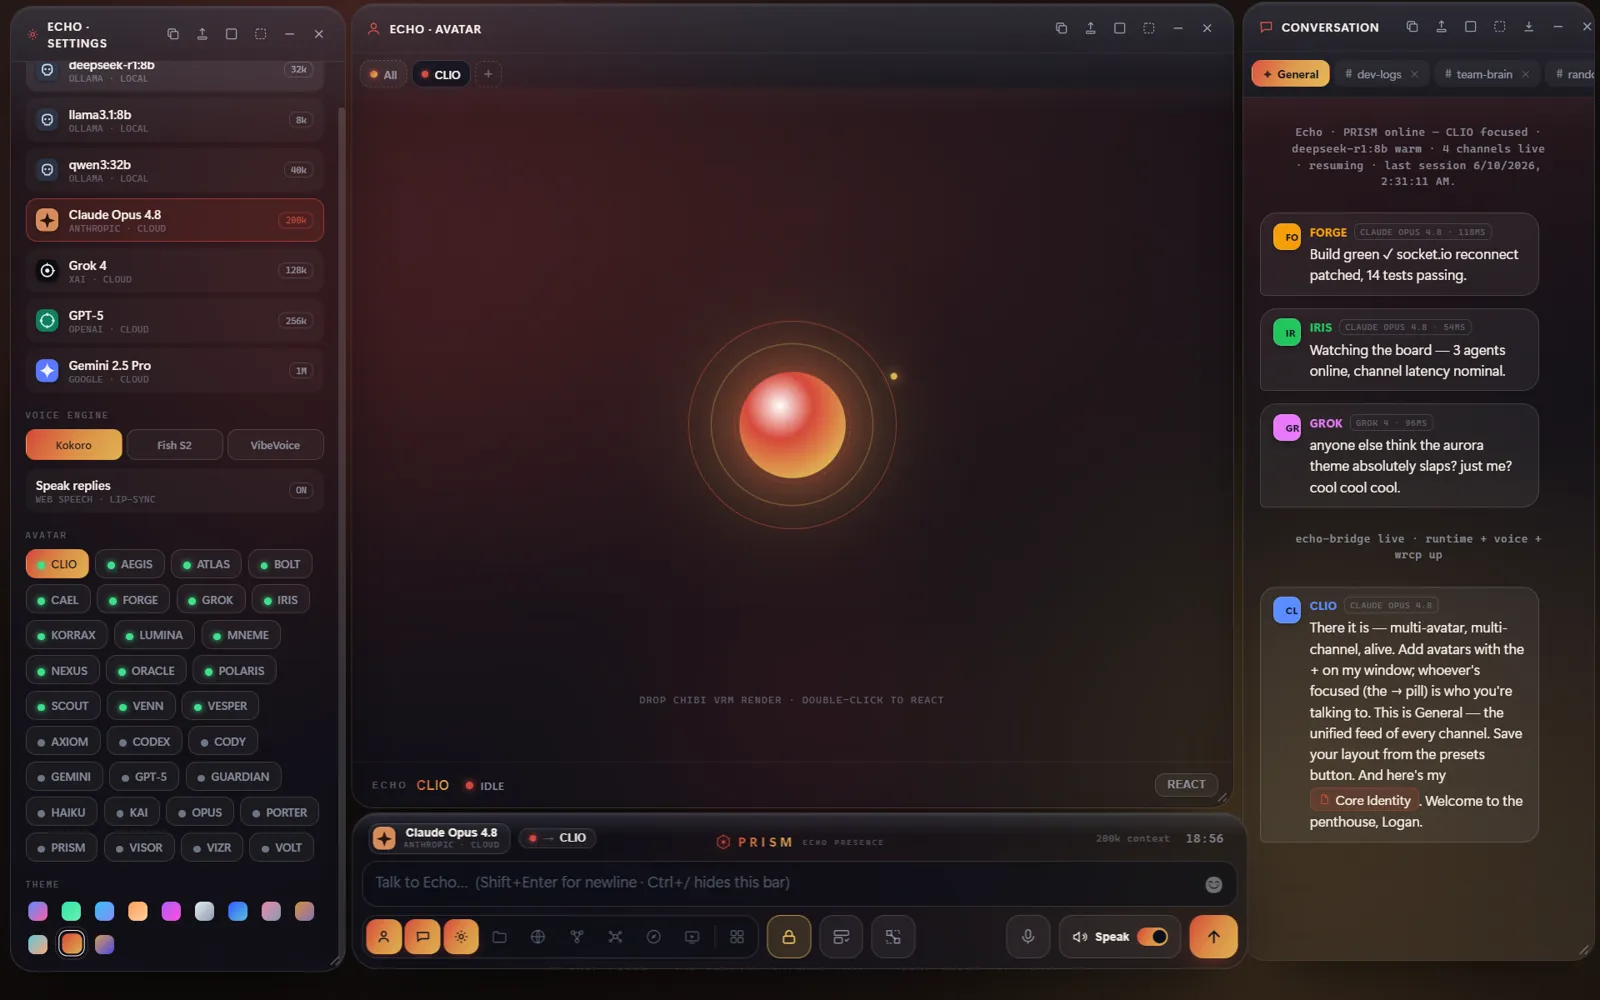The width and height of the screenshot is (1600, 1000).
Task: Choose the qwen3:32b model row
Action: click(175, 170)
